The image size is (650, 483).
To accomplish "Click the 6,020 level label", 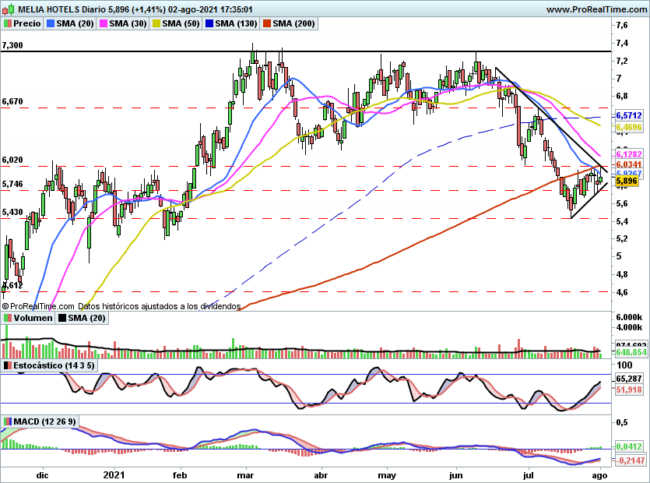I will click(x=12, y=160).
